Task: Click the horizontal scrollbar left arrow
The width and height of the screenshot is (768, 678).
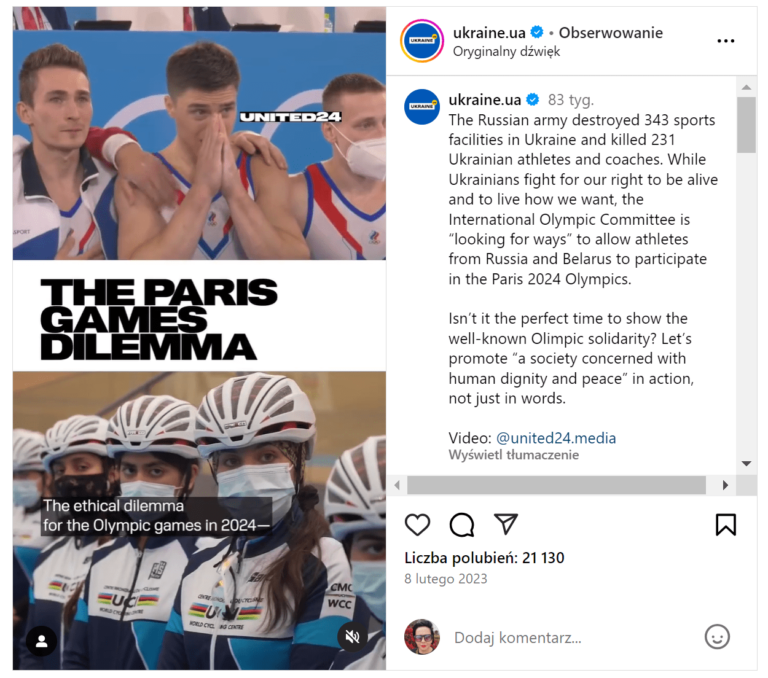Action: [x=397, y=485]
